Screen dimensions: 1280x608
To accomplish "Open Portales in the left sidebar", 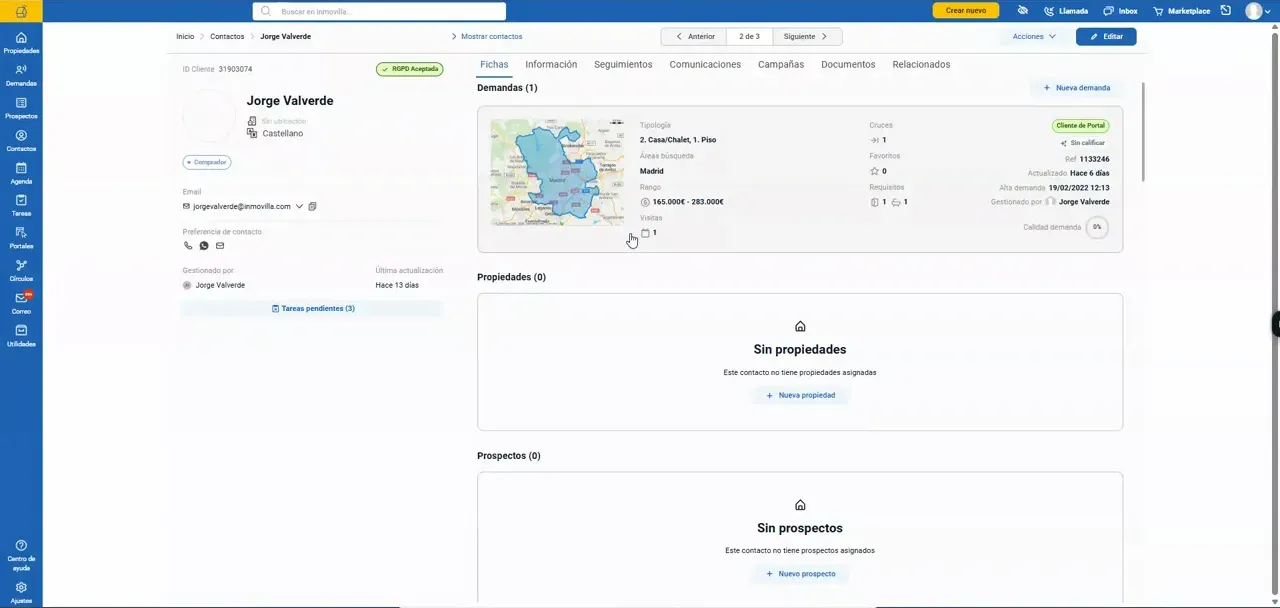I will click(21, 238).
